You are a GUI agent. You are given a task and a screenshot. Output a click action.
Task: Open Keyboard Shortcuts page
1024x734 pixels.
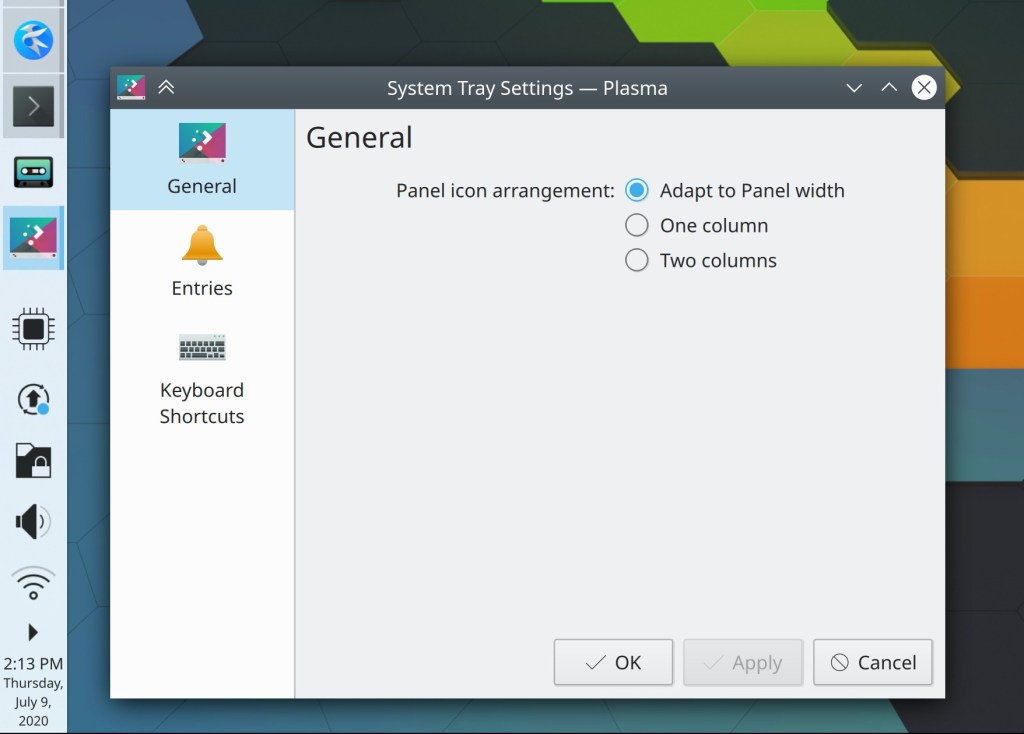202,378
